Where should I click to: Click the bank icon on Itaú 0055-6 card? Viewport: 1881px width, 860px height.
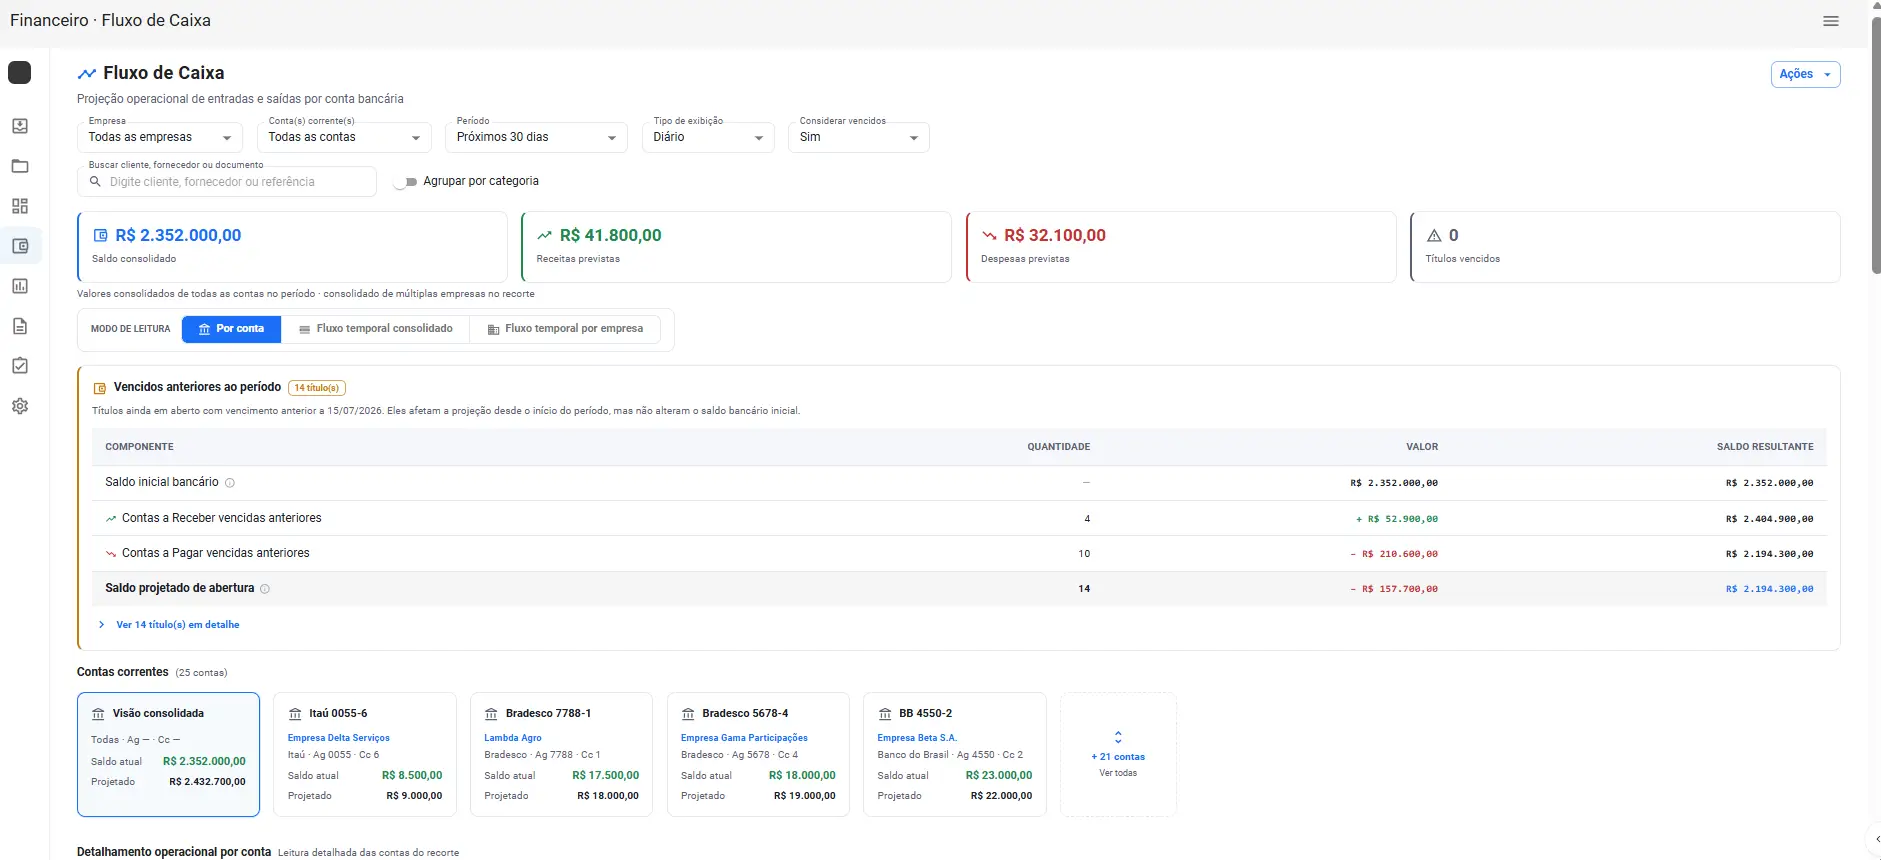[x=295, y=714]
